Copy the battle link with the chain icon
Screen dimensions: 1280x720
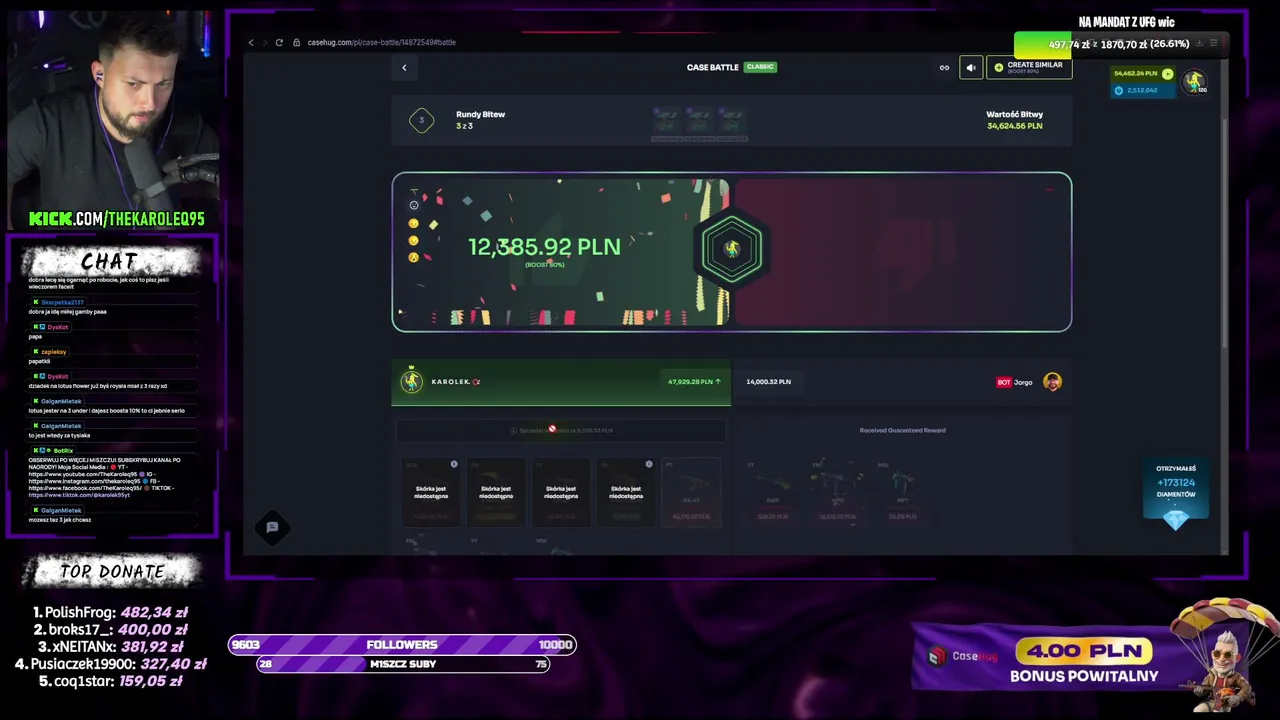[944, 67]
